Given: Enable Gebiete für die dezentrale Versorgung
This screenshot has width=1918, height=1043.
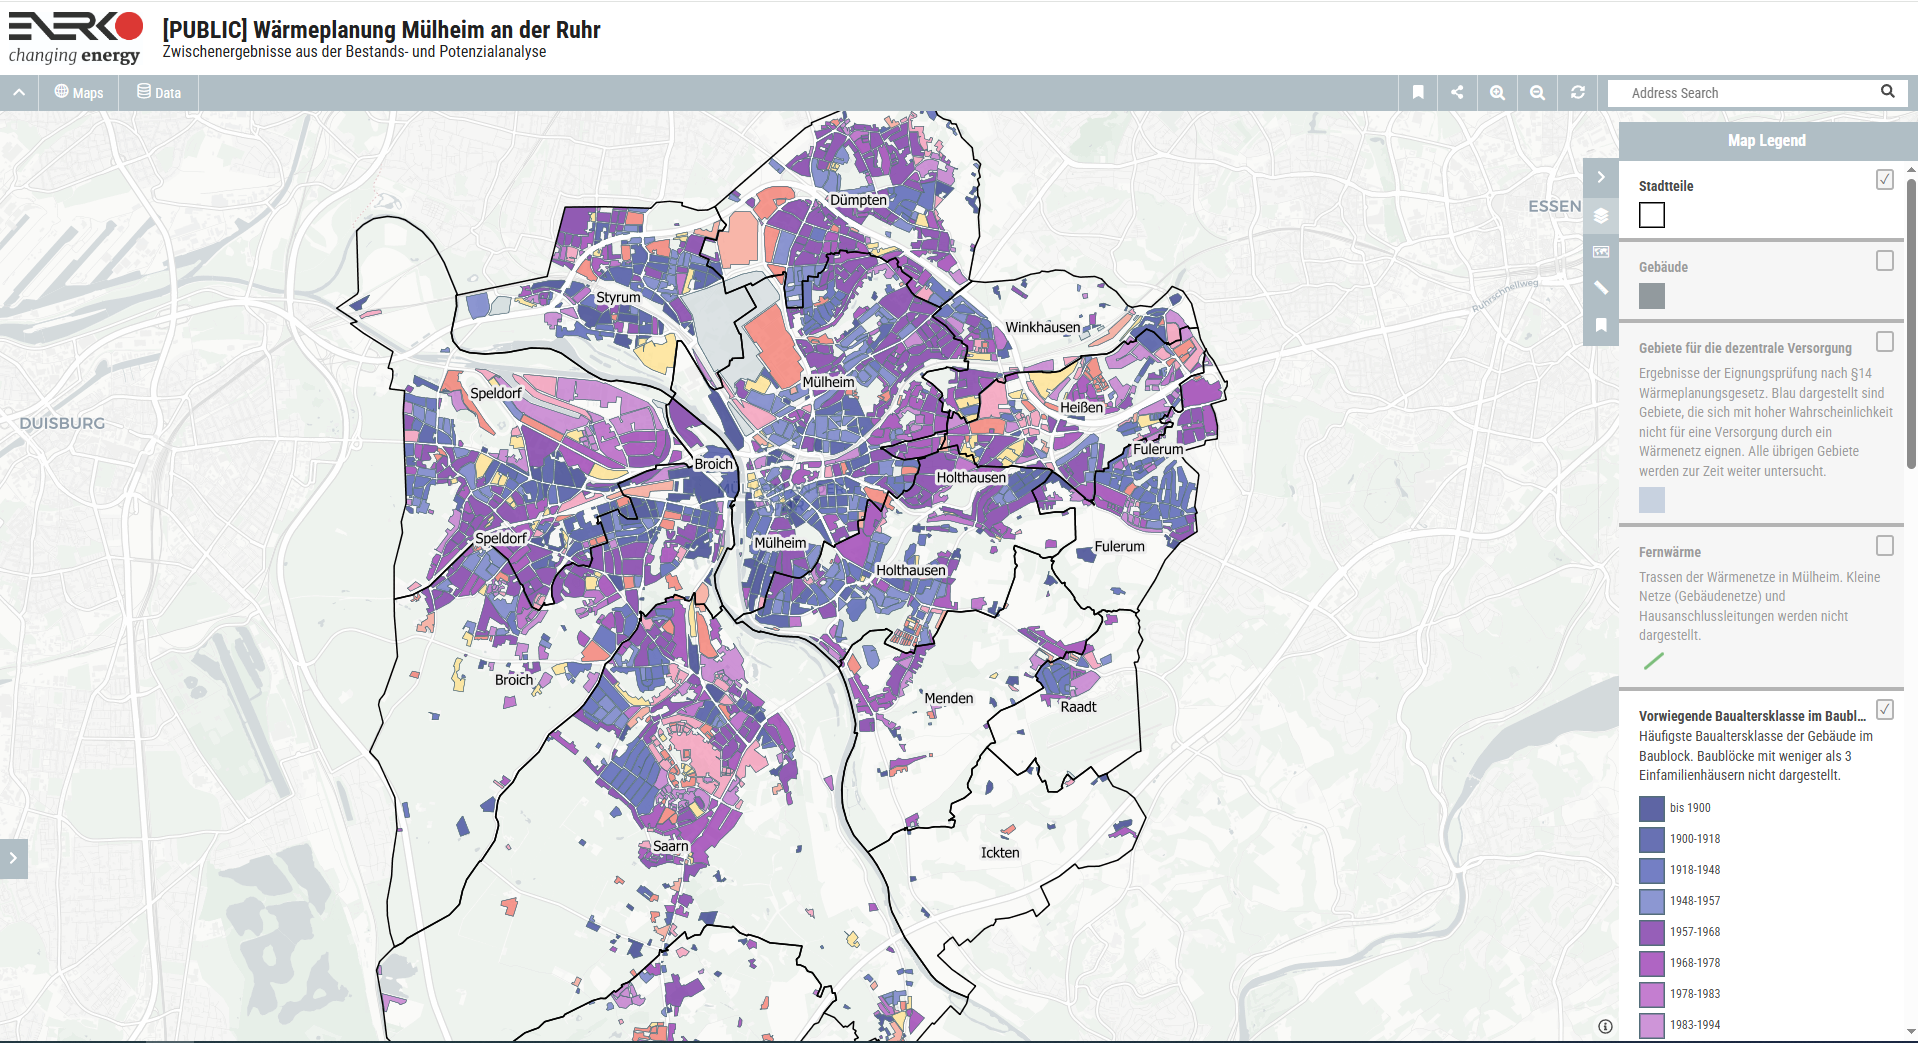Looking at the screenshot, I should pyautogui.click(x=1884, y=342).
